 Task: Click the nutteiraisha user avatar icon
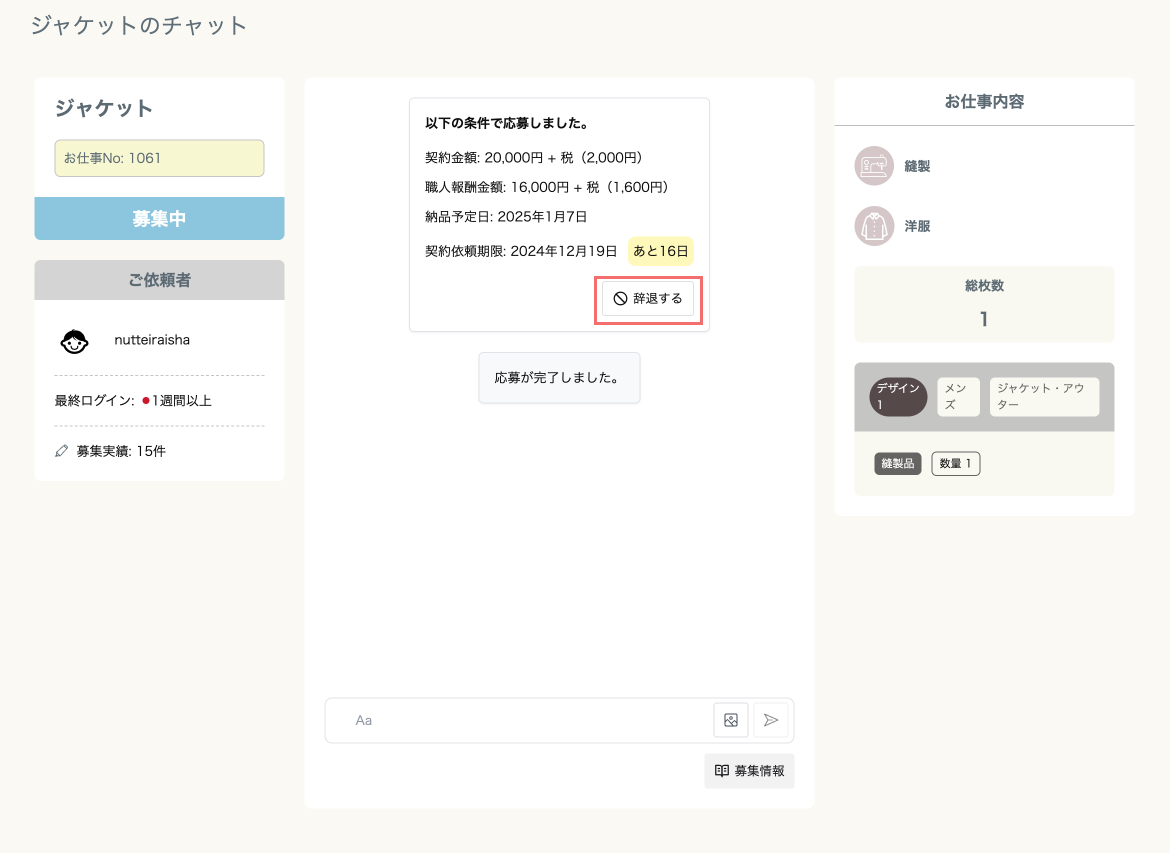[75, 341]
